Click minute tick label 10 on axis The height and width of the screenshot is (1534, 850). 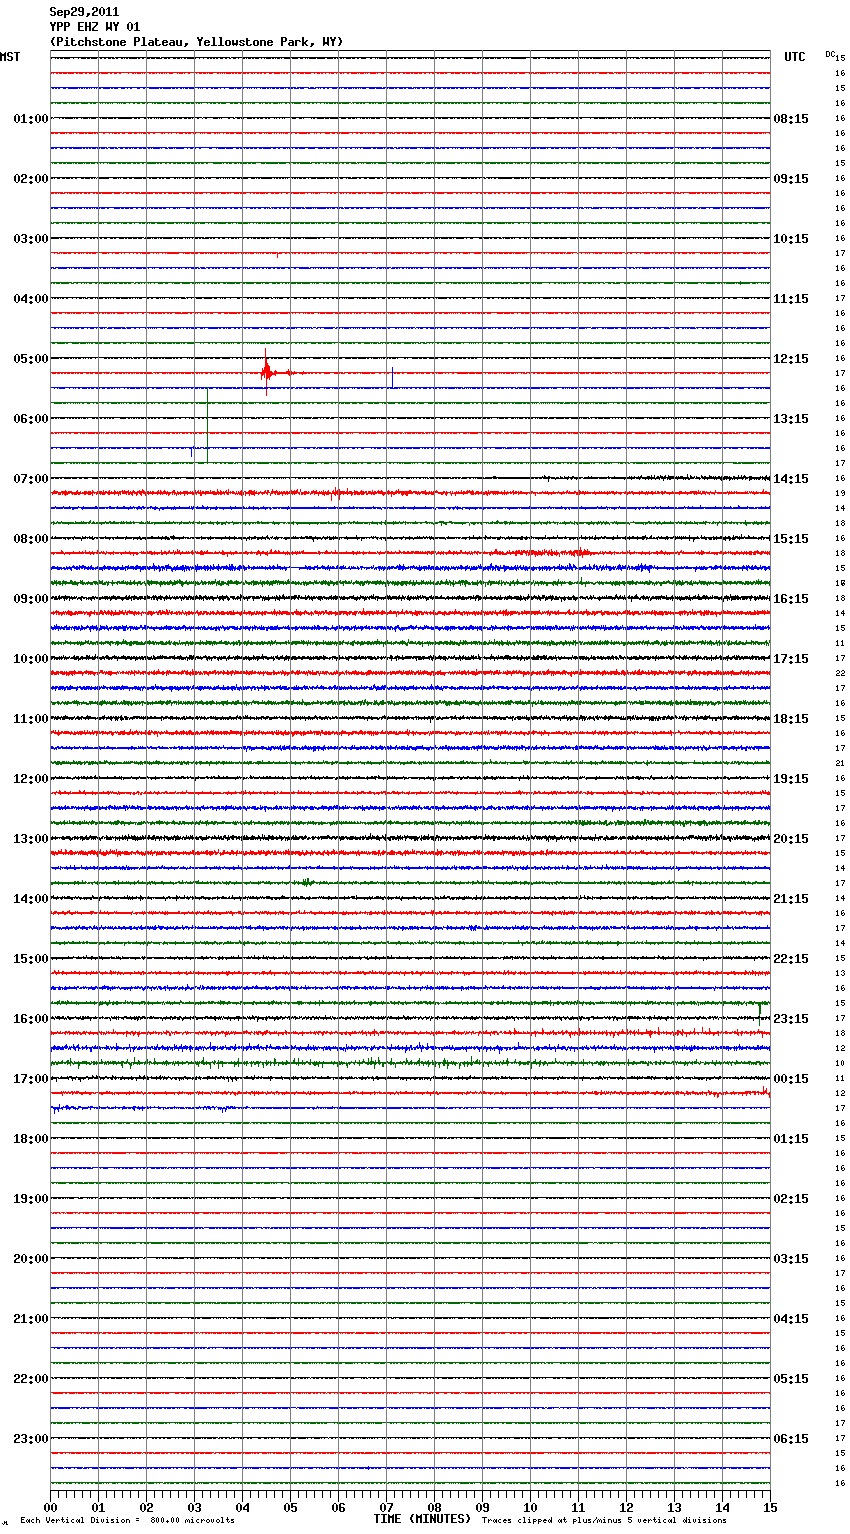pyautogui.click(x=530, y=1507)
